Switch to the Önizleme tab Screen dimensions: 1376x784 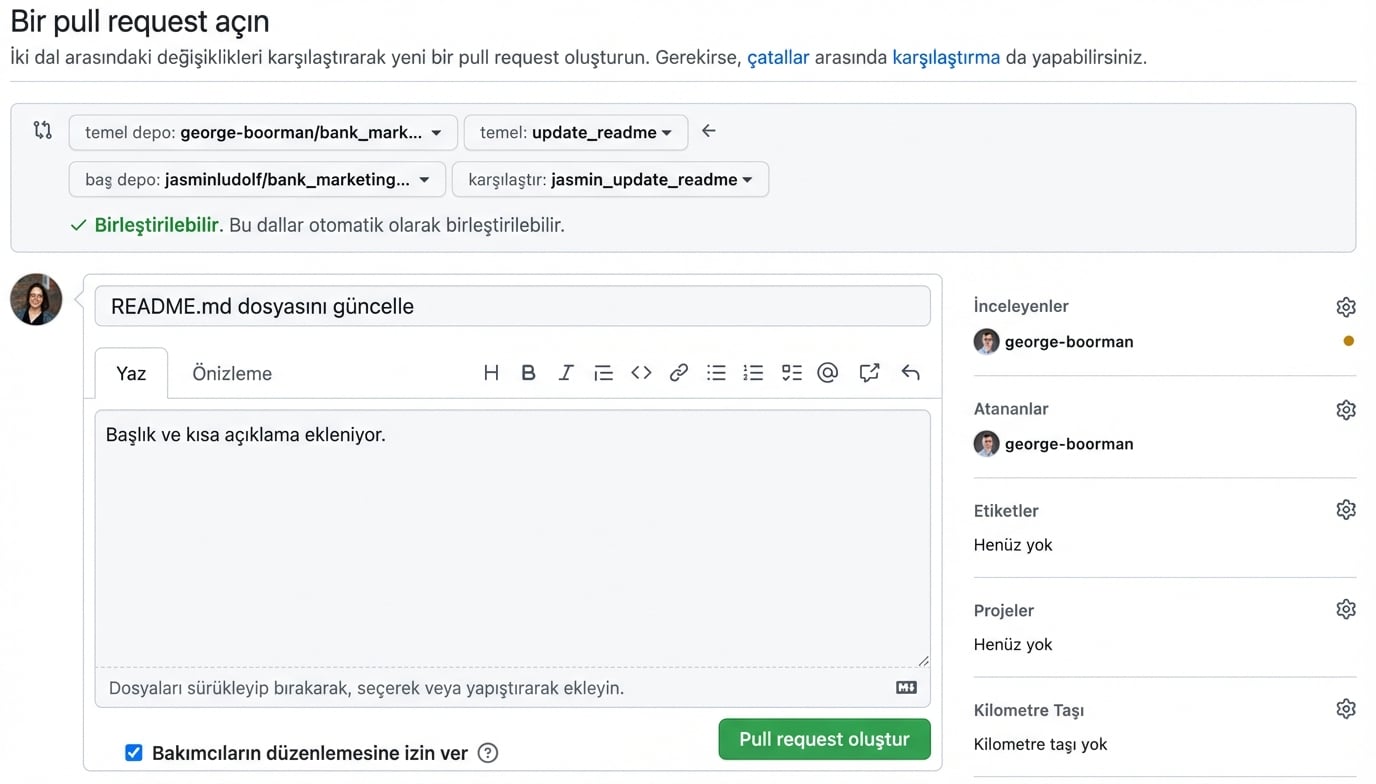(x=231, y=373)
